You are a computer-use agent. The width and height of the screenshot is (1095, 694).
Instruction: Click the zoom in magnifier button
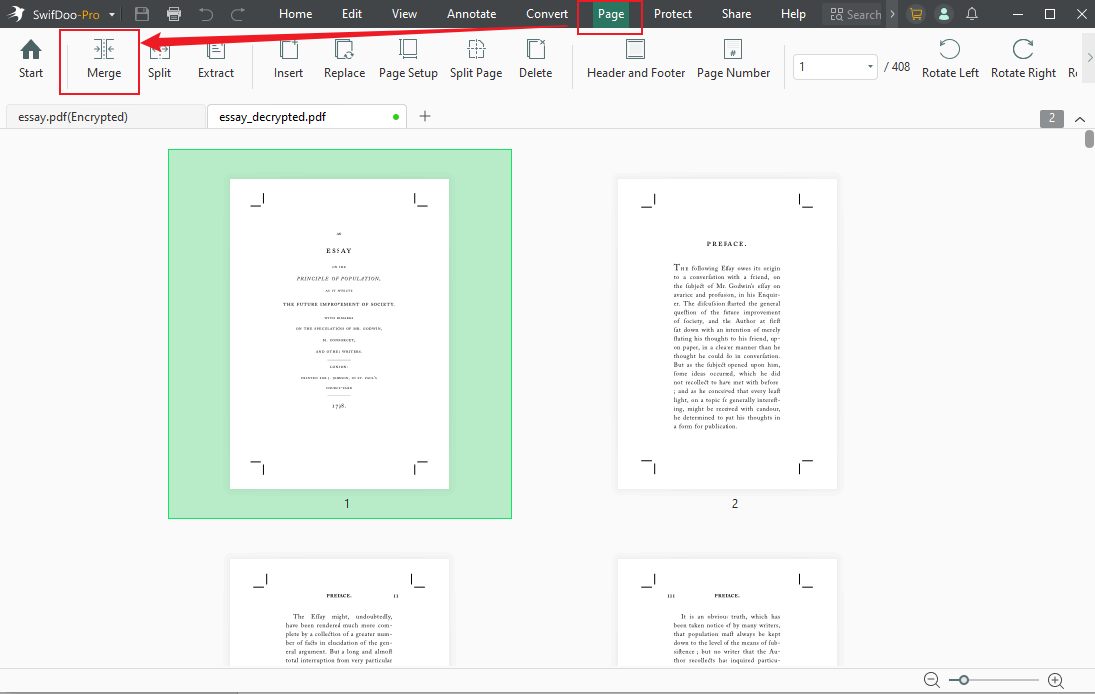coord(1055,680)
